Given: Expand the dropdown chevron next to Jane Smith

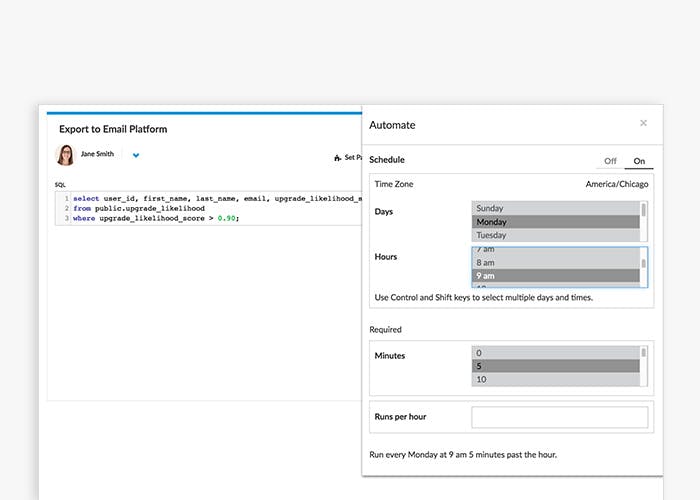Looking at the screenshot, I should (x=136, y=156).
